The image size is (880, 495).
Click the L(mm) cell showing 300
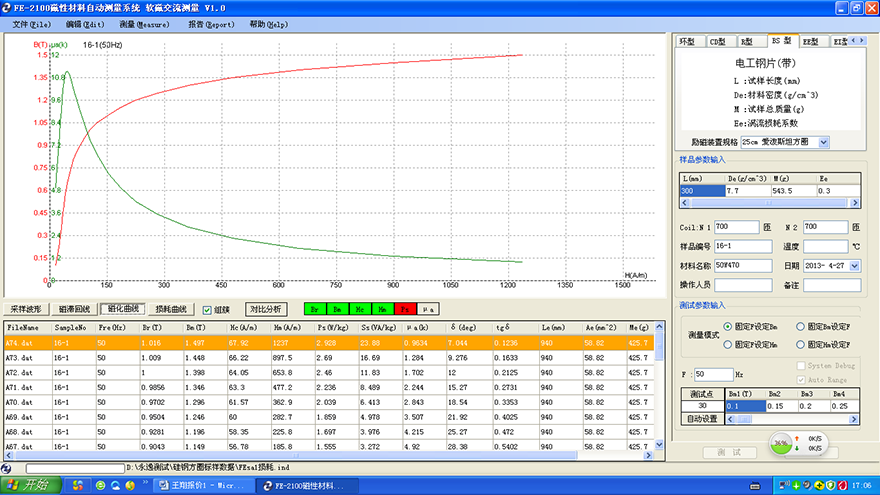coord(702,191)
